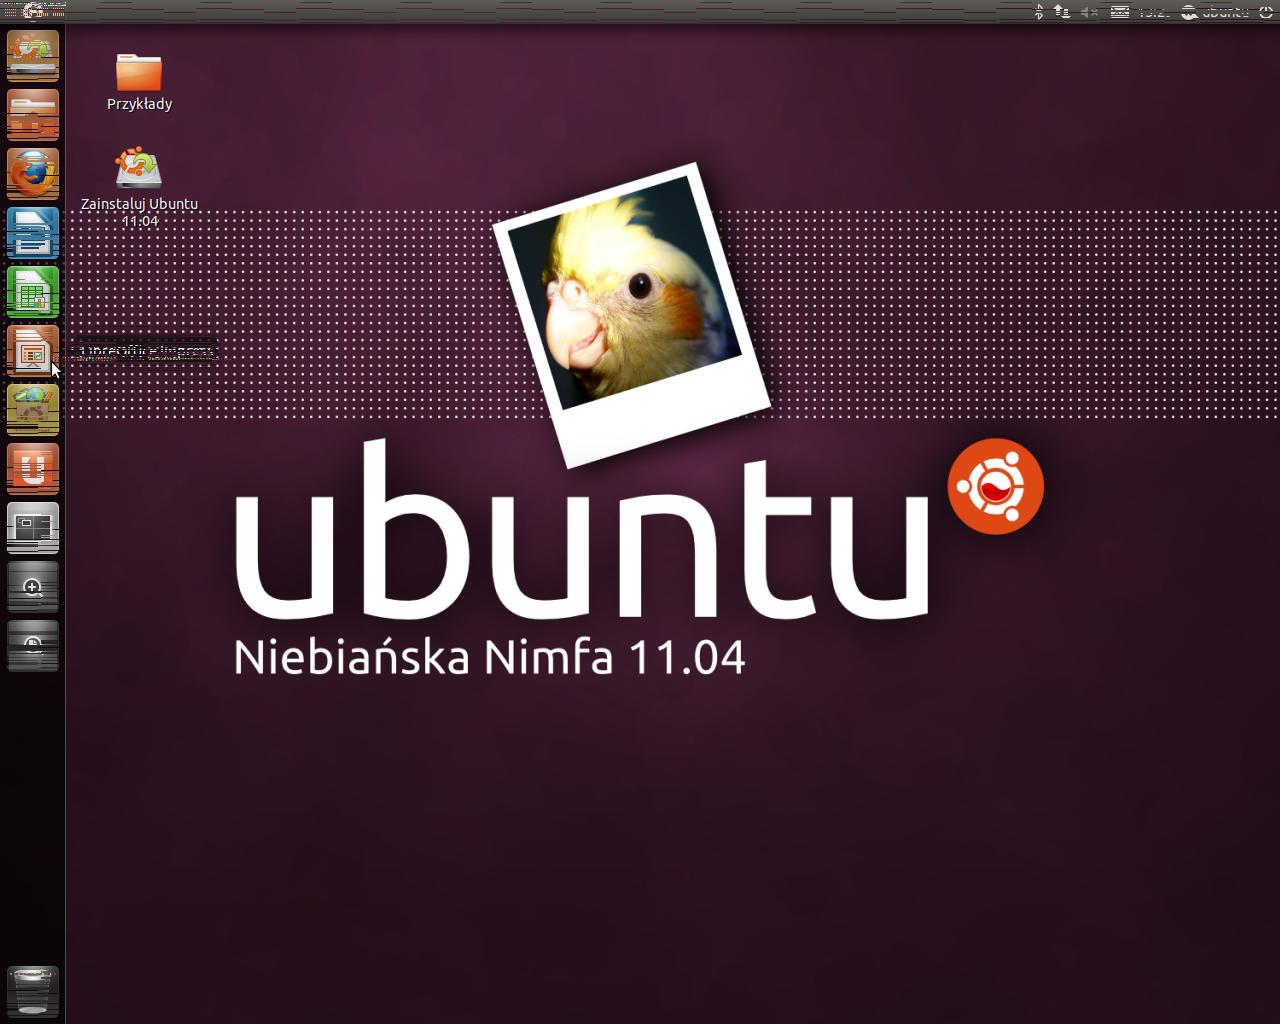The width and height of the screenshot is (1280, 1024).
Task: Open the network connection indicator
Action: point(1062,11)
